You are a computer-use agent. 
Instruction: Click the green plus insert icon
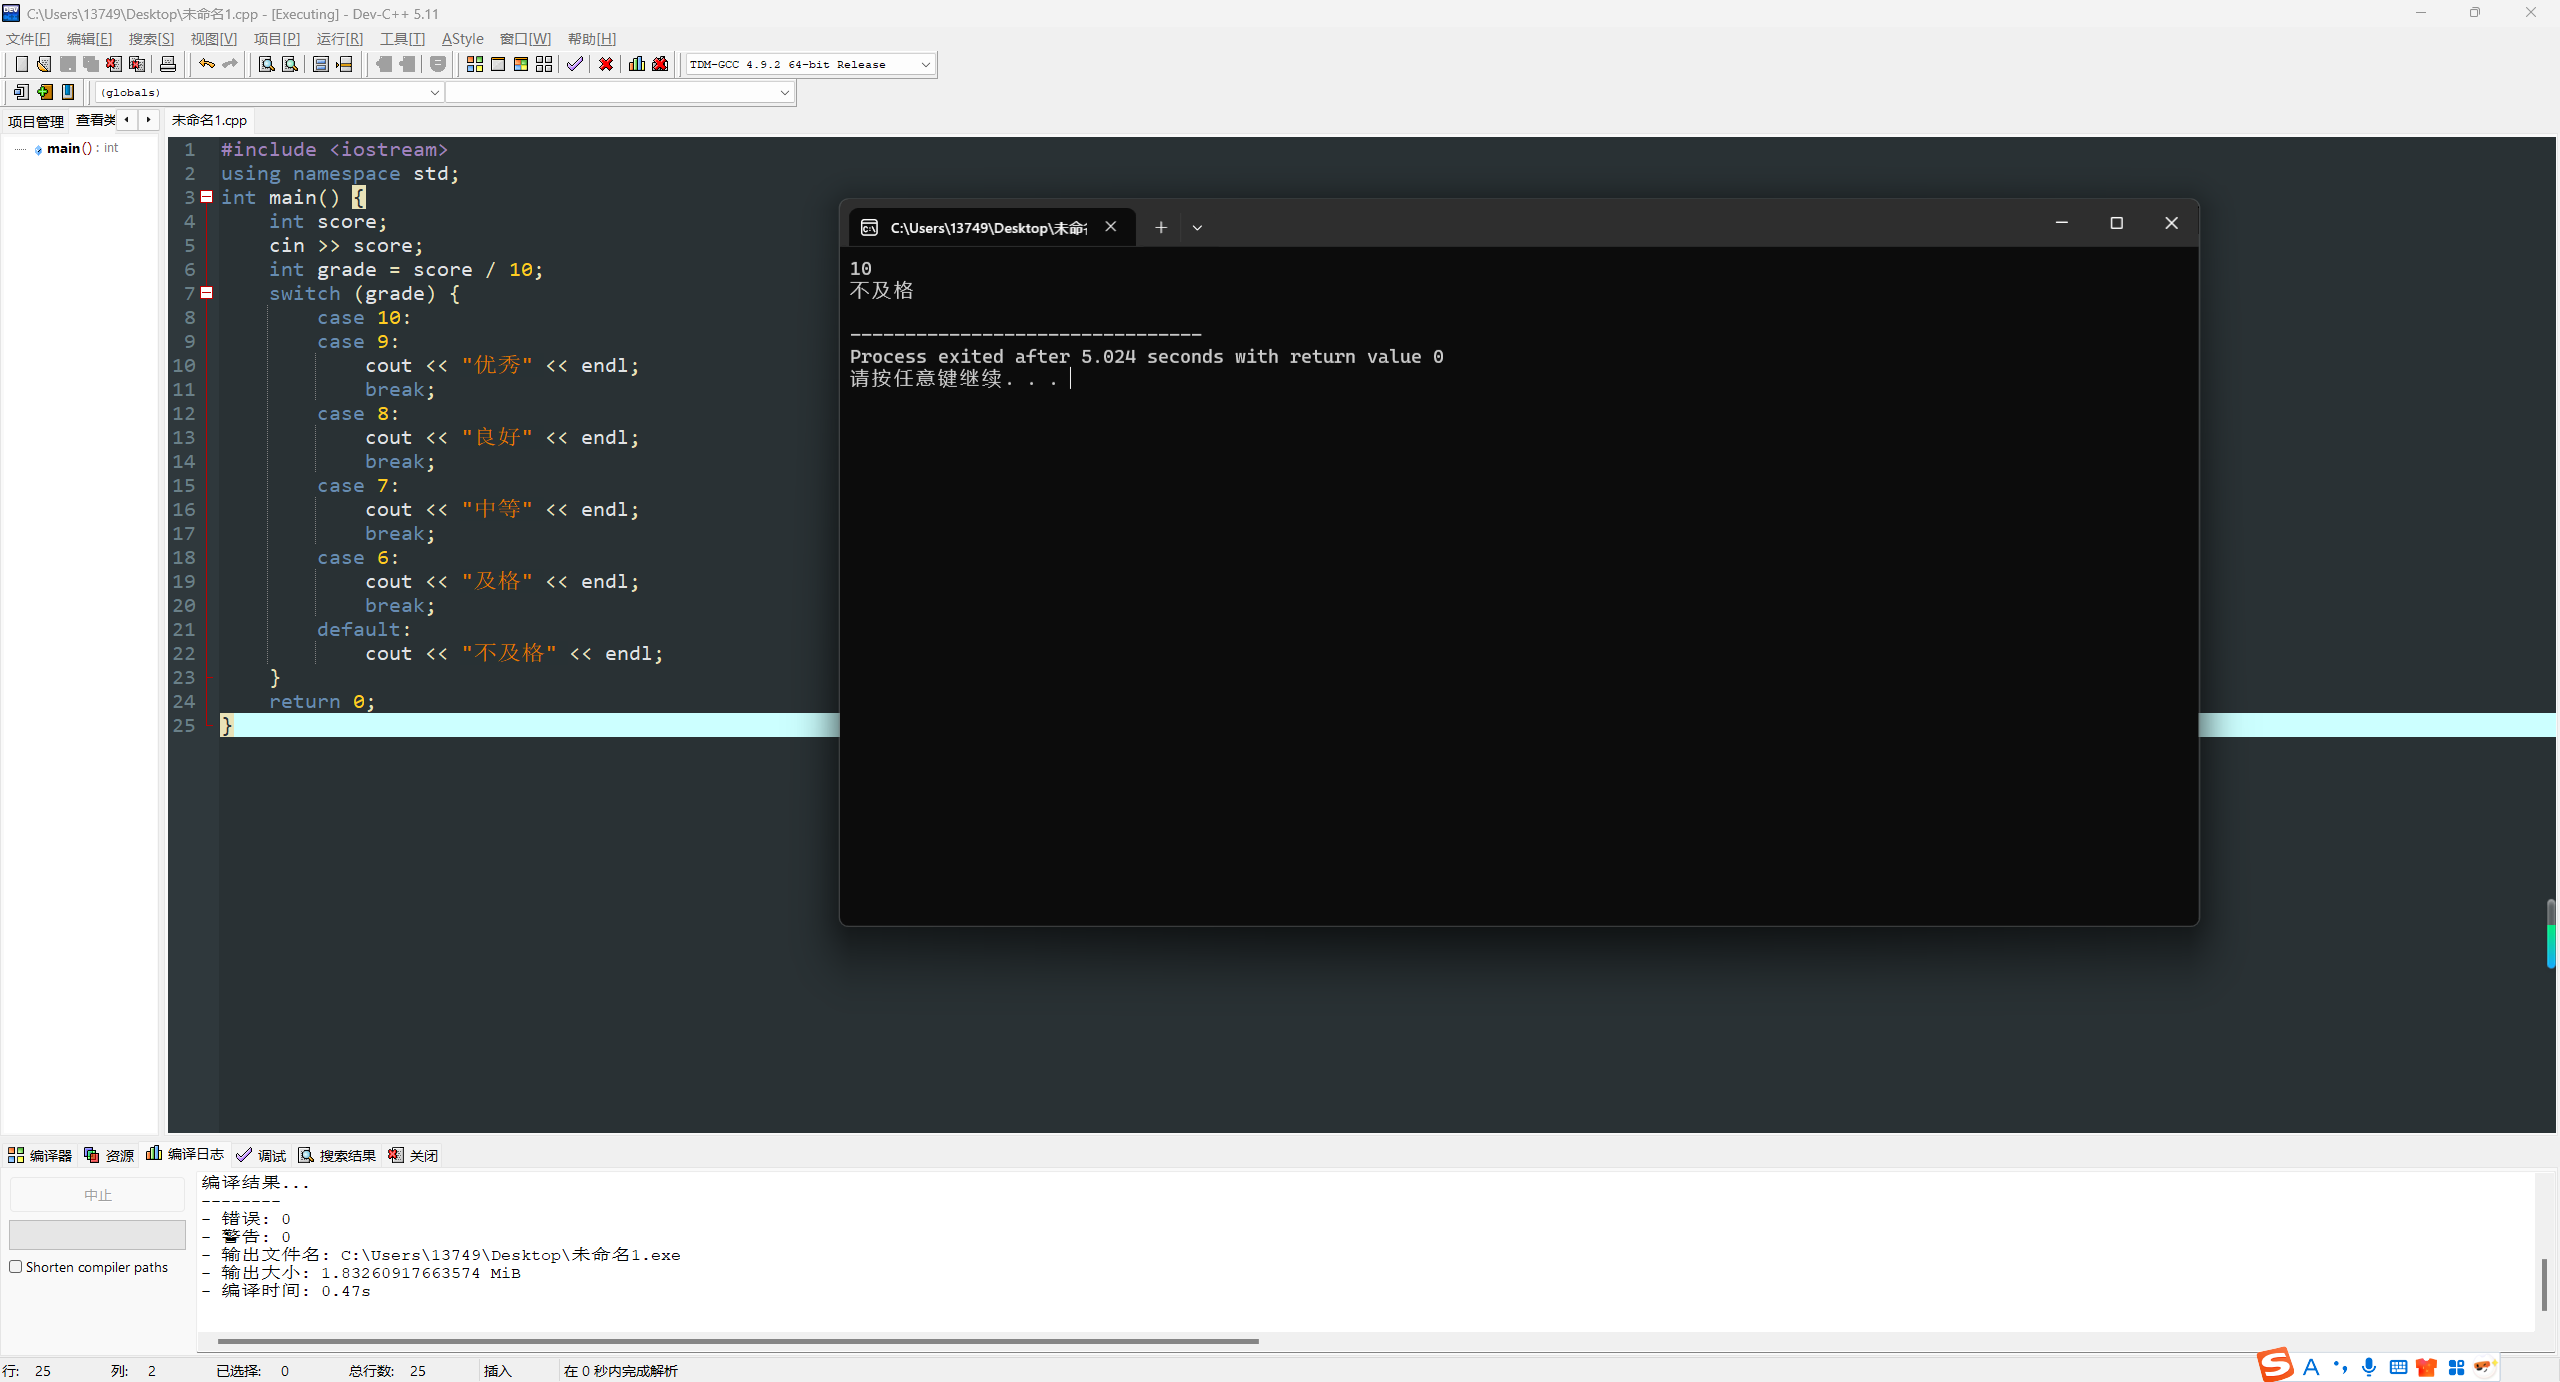coord(44,92)
